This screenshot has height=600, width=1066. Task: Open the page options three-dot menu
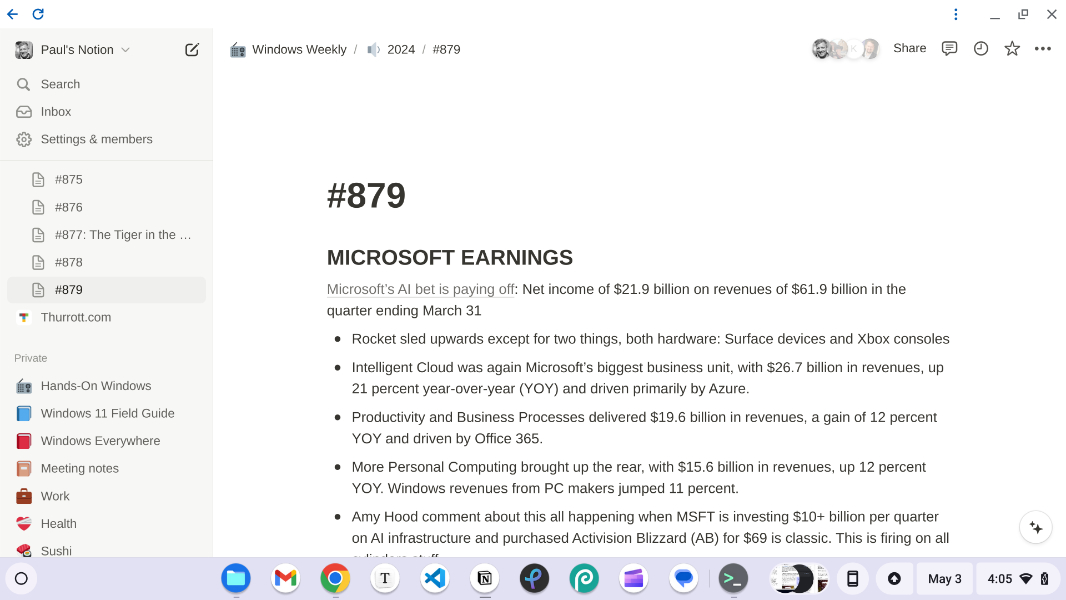click(x=1042, y=49)
